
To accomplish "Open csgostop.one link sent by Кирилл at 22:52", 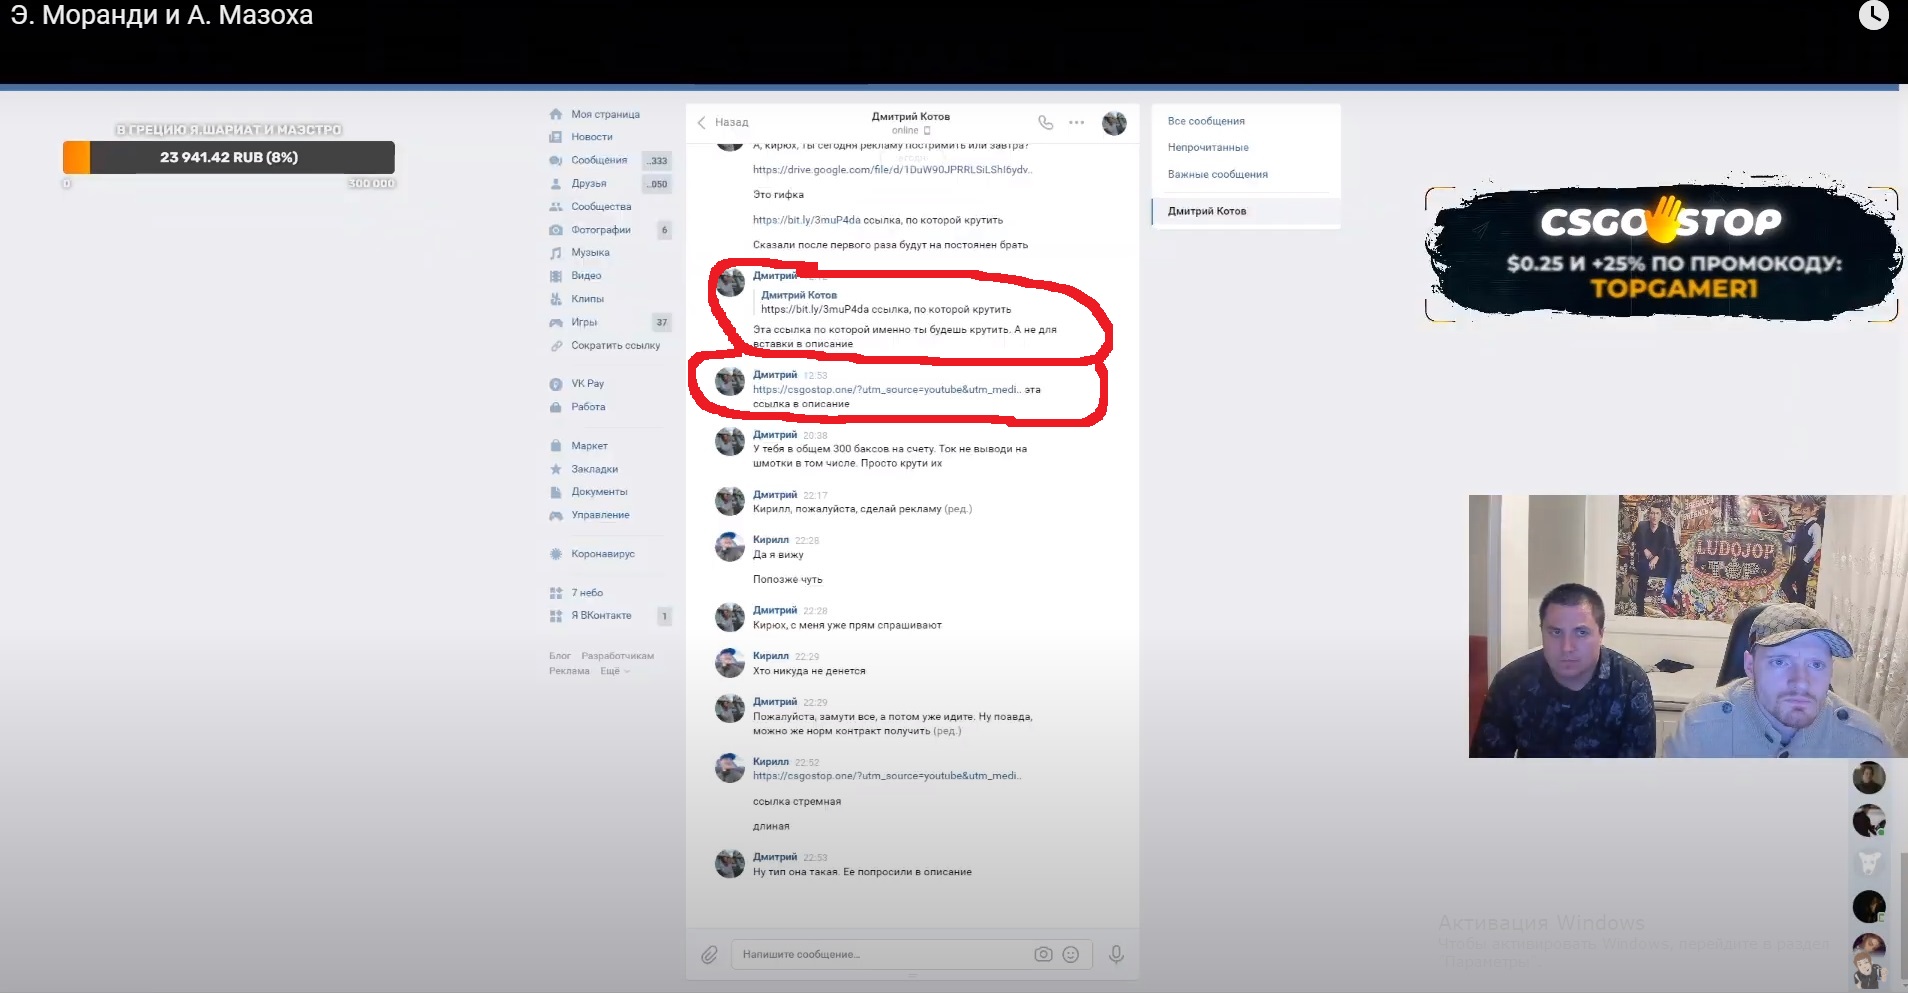I will tap(887, 776).
